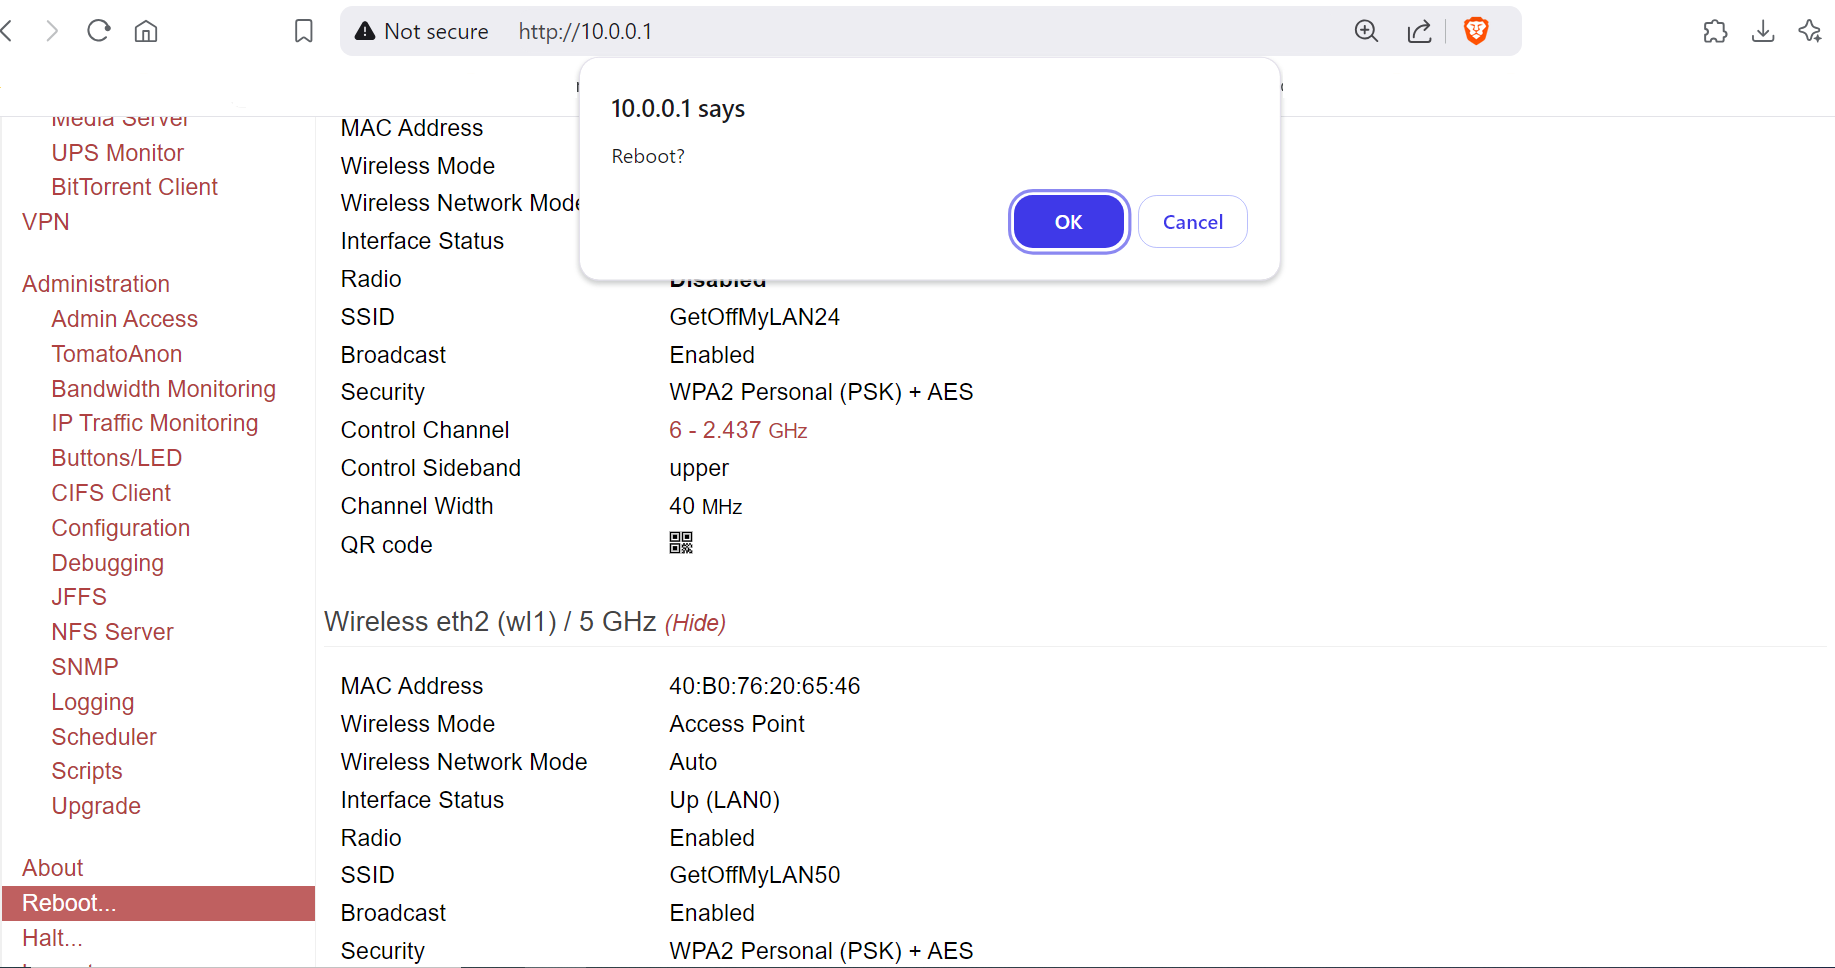
Task: Open the Scheduler page
Action: (x=104, y=737)
